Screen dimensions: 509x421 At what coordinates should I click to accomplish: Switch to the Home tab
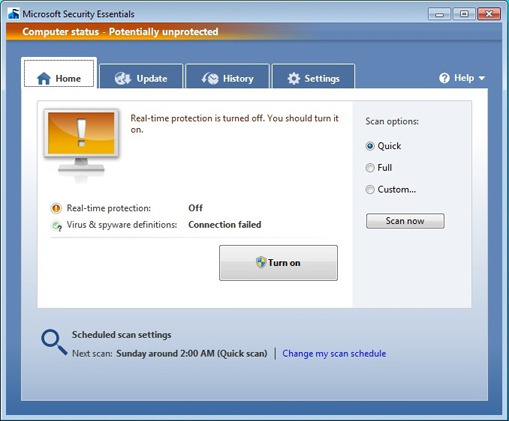pyautogui.click(x=59, y=74)
